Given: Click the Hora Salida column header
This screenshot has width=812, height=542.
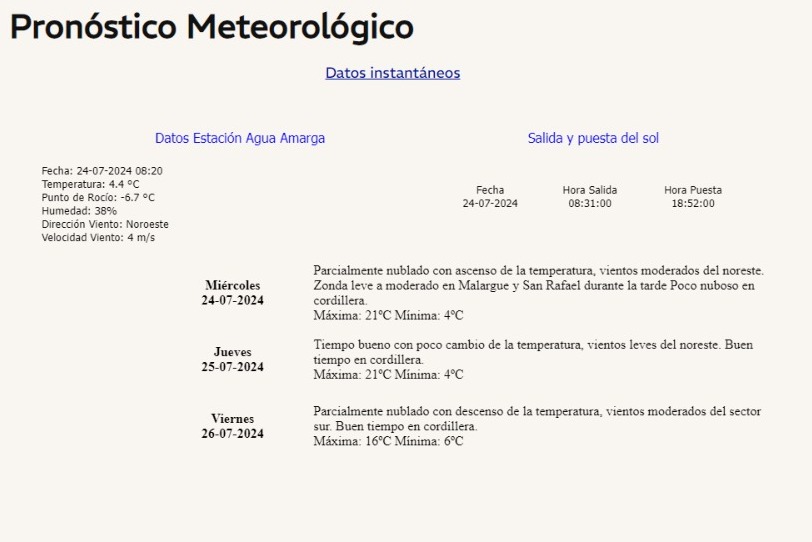Looking at the screenshot, I should point(589,190).
